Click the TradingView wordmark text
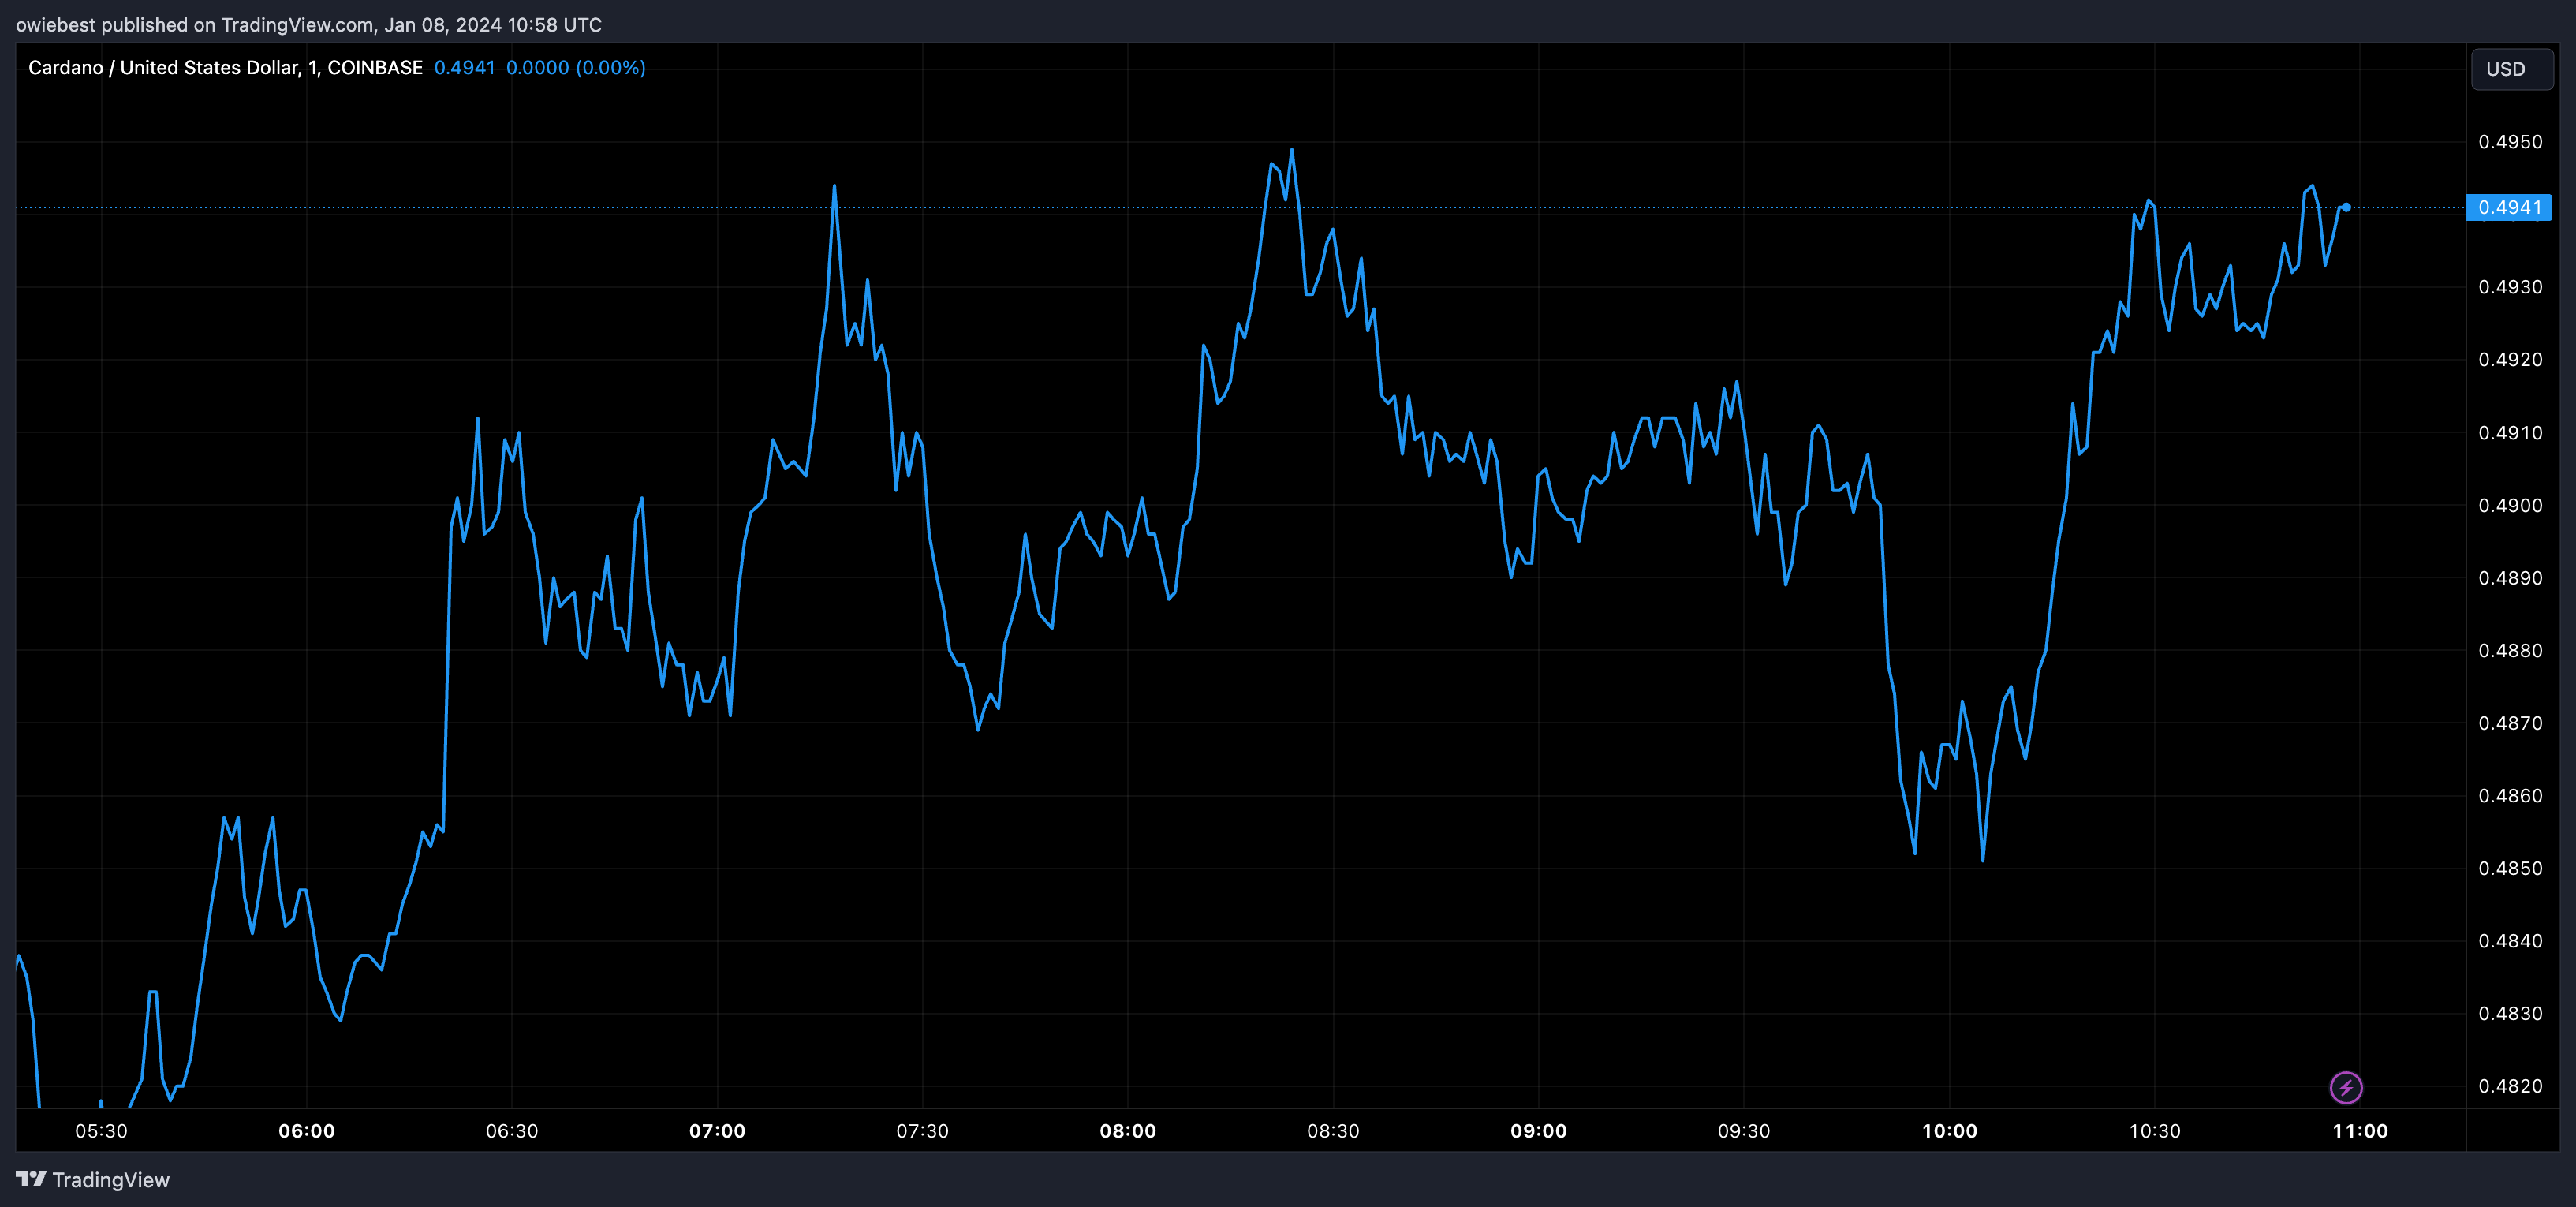The width and height of the screenshot is (2576, 1207). (111, 1180)
